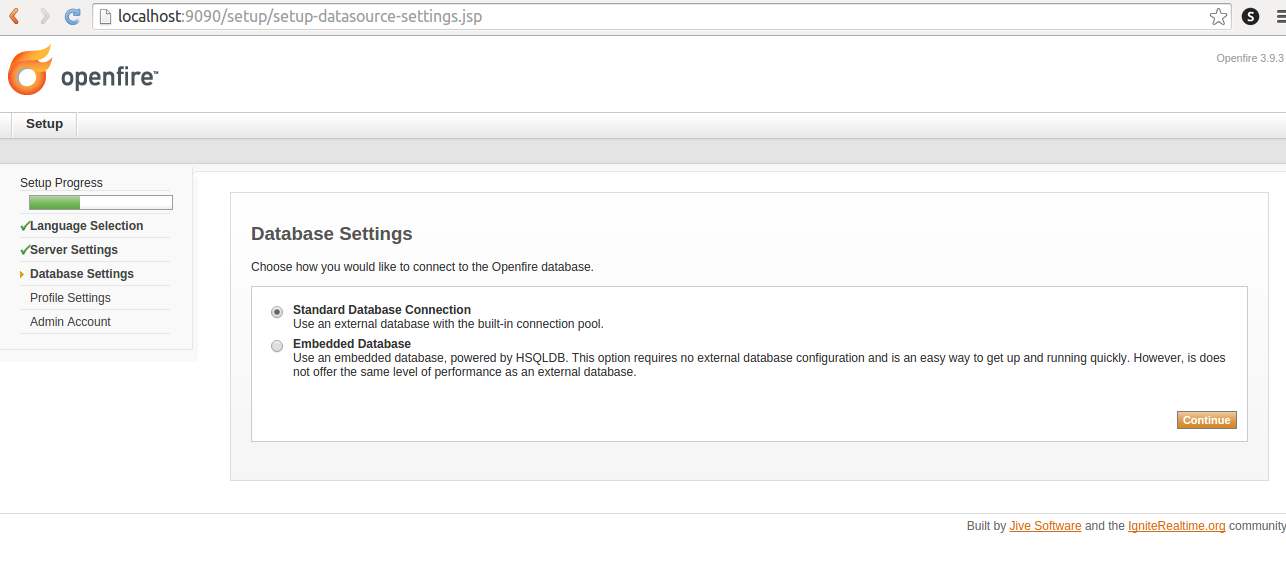Go to Language Selection step
1286x576 pixels.
[86, 226]
